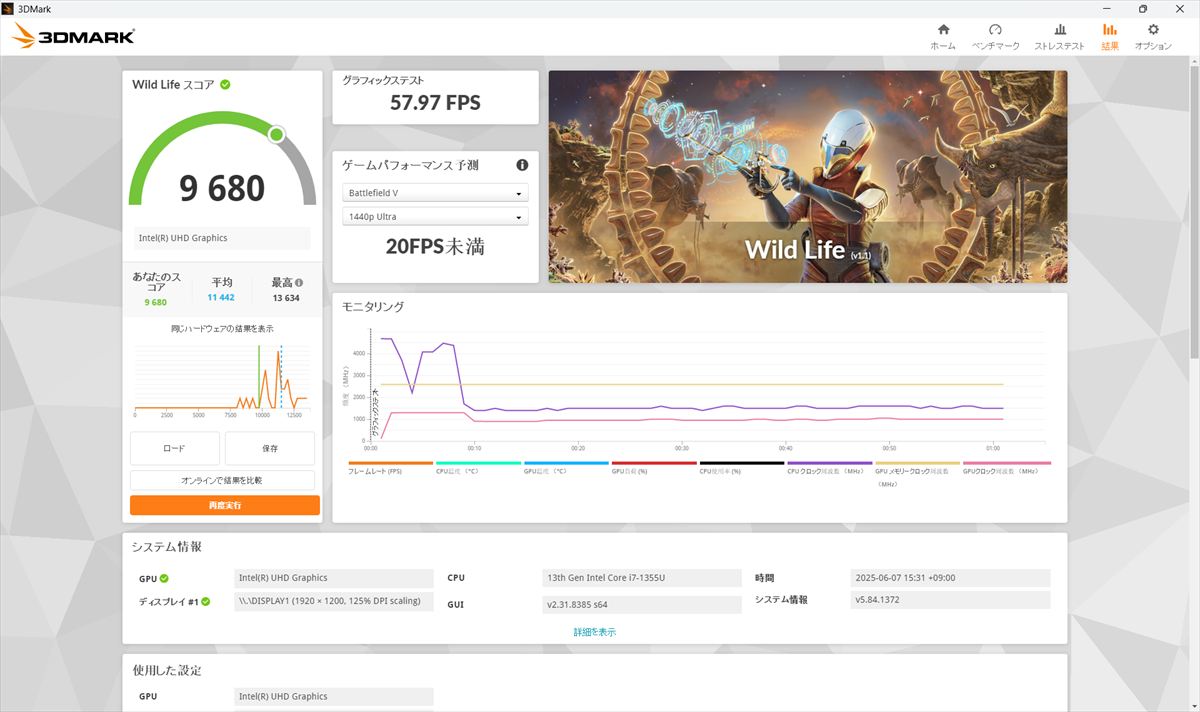
Task: Toggle フレームレート (FPS) legend swatch
Action: click(390, 463)
